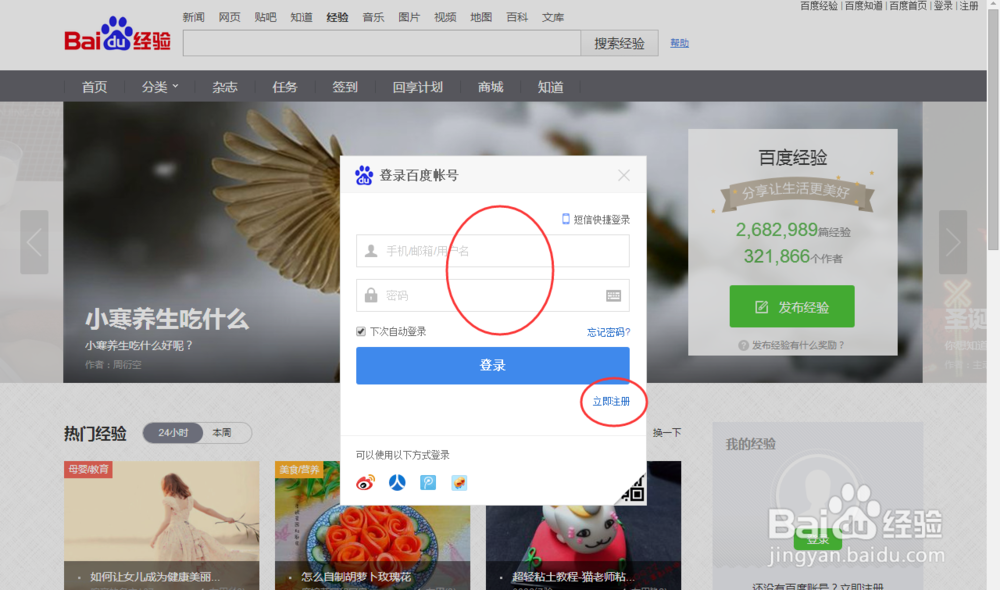Click the 文库 top link
1000x590 pixels.
[x=553, y=17]
